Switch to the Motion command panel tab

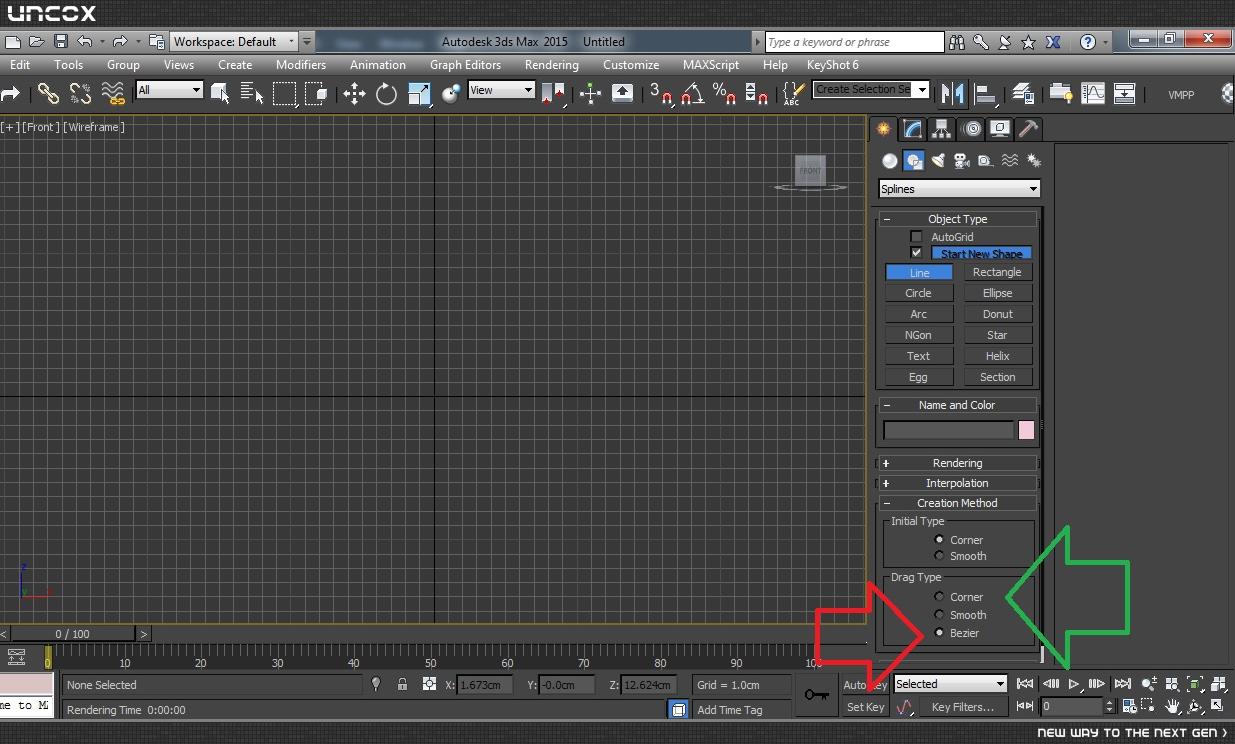[x=971, y=128]
